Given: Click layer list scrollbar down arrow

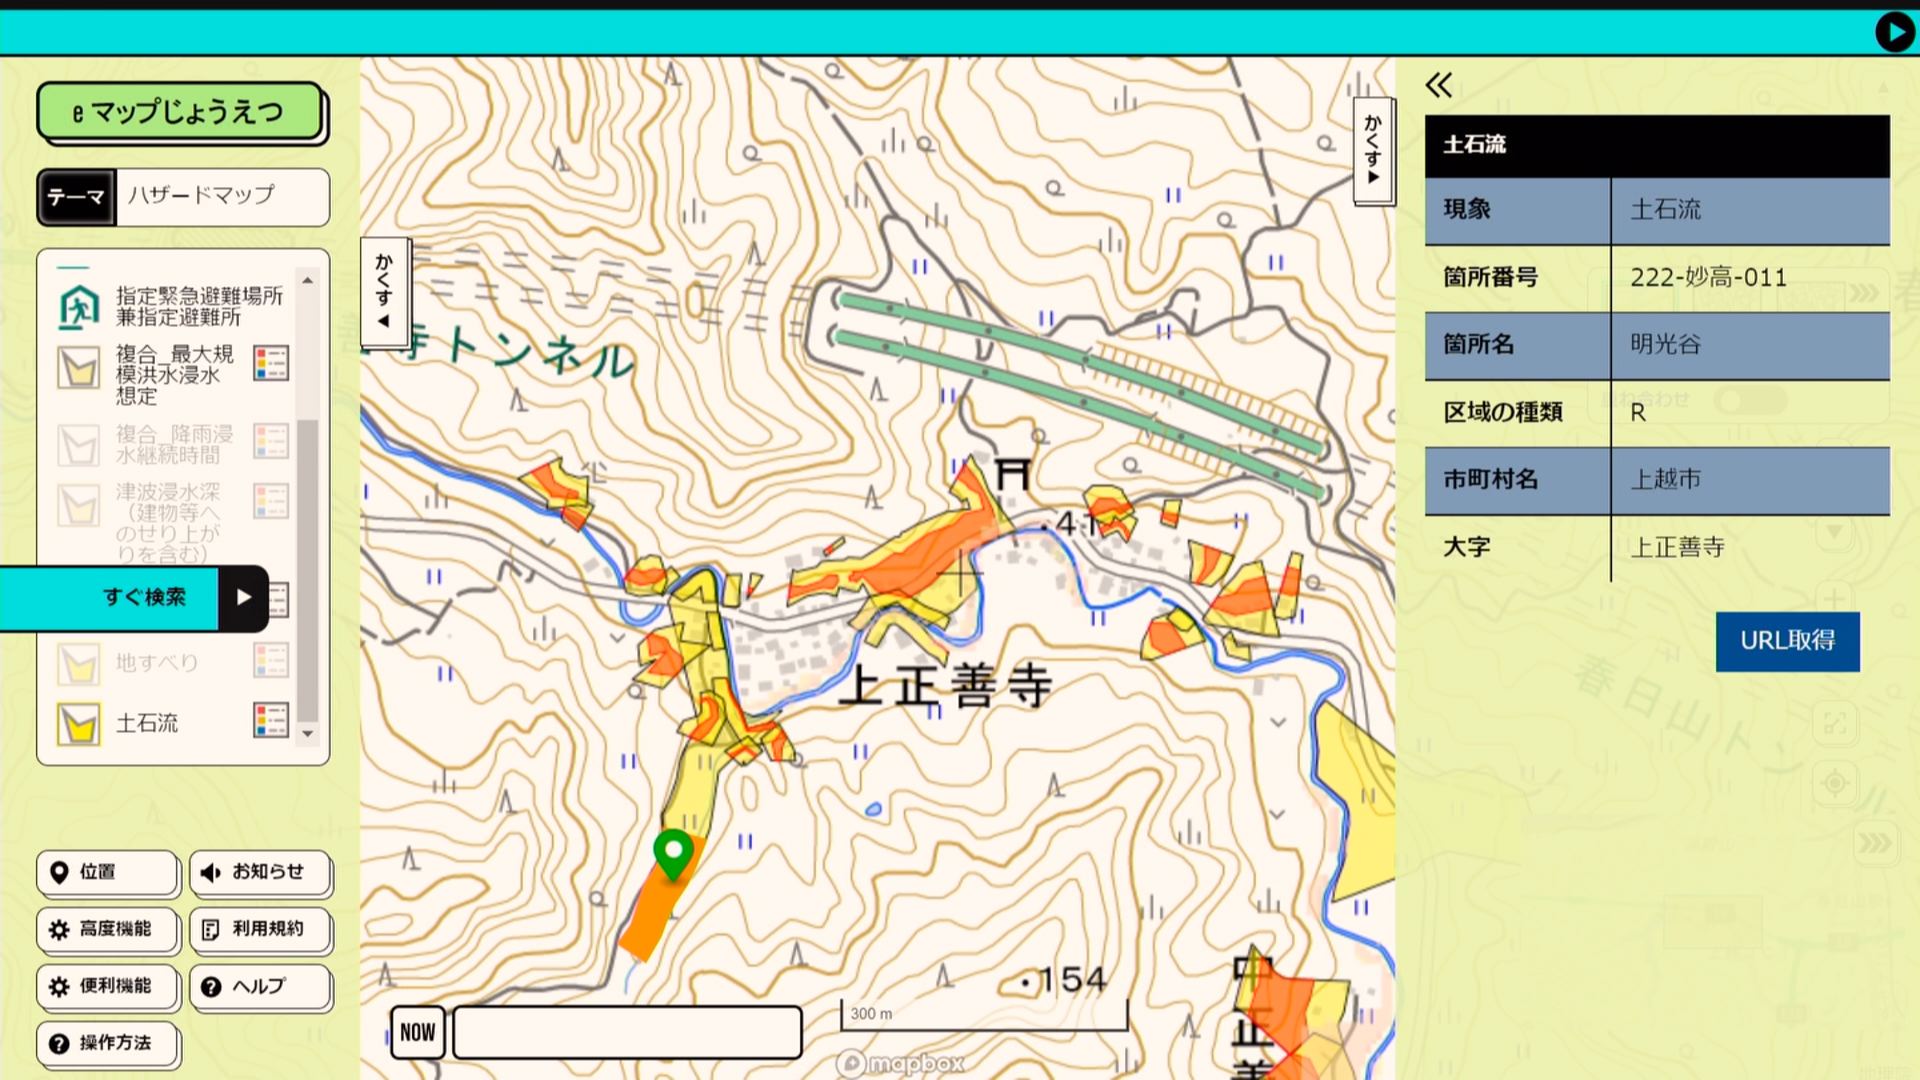Looking at the screenshot, I should click(x=307, y=733).
